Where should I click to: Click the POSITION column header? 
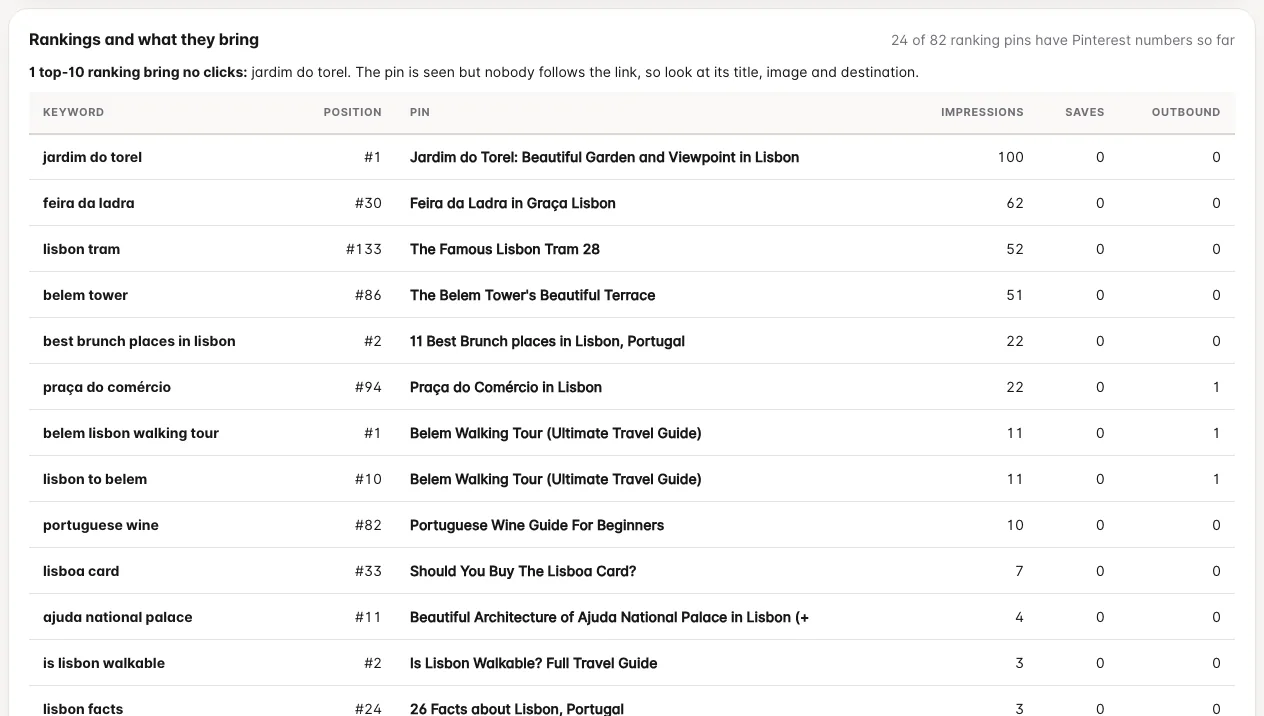[352, 112]
